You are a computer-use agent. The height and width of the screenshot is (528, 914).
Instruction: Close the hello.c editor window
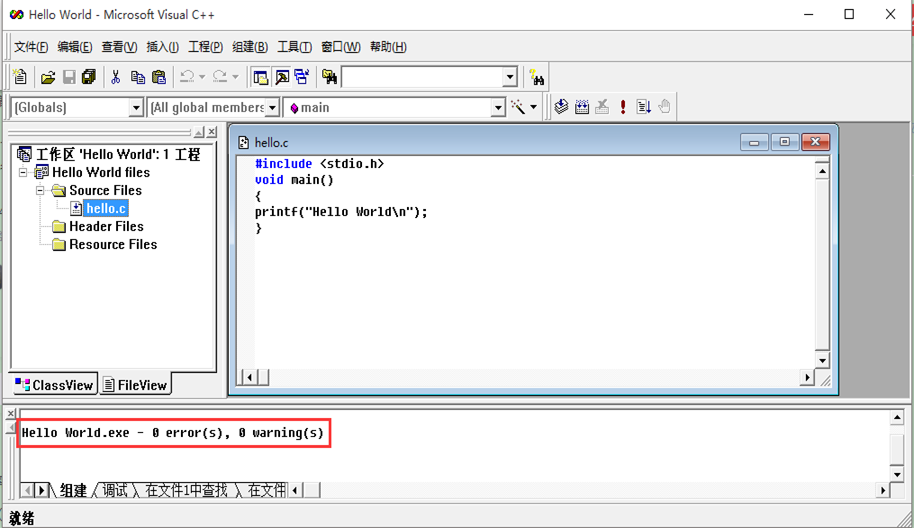(x=815, y=142)
